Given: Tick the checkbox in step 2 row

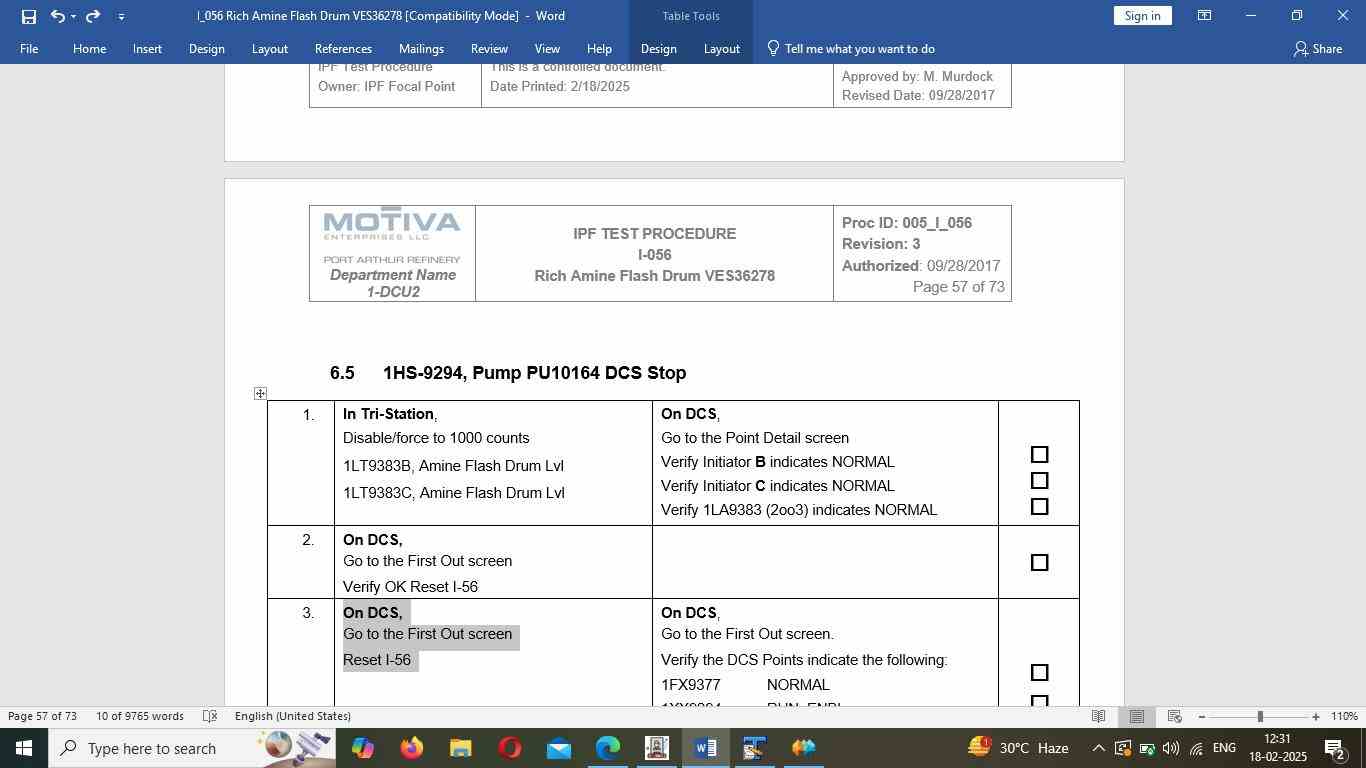Looking at the screenshot, I should pos(1039,563).
